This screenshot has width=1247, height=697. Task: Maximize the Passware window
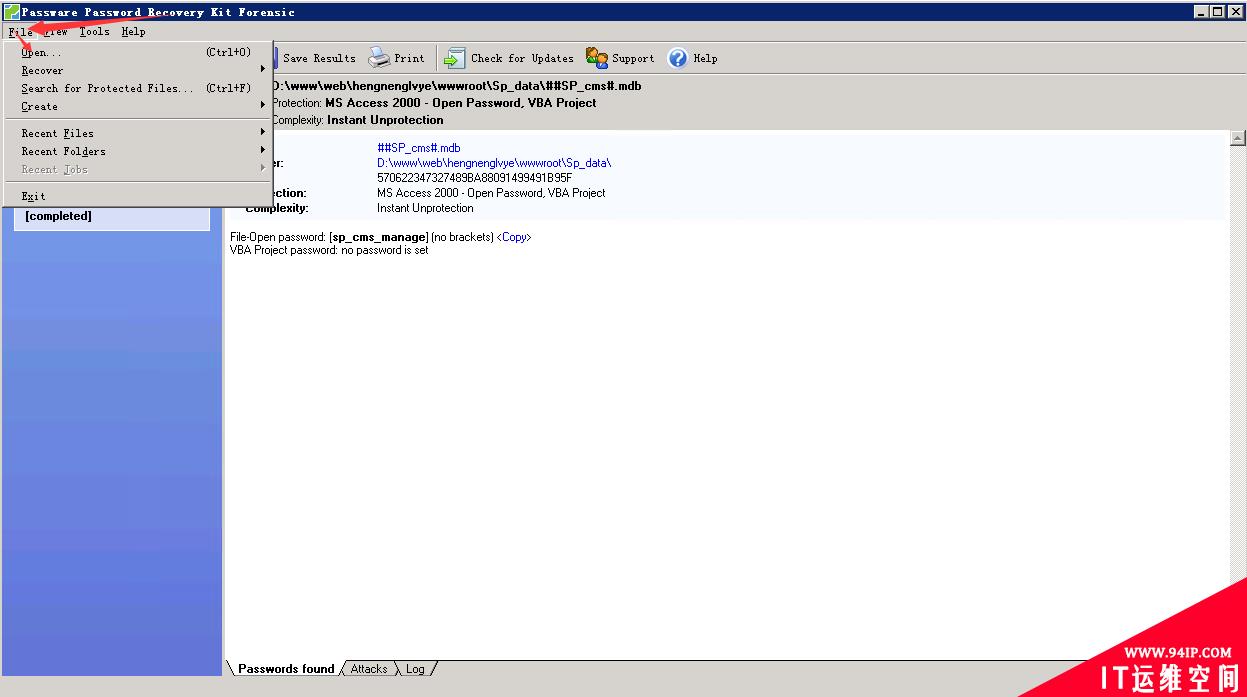pyautogui.click(x=1218, y=12)
